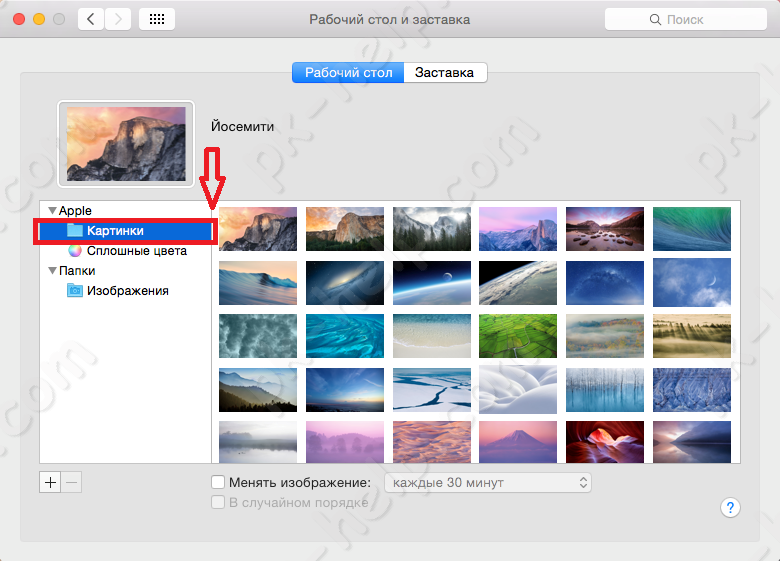The width and height of the screenshot is (780, 561).
Task: Remove folder with the minus button
Action: [71, 482]
